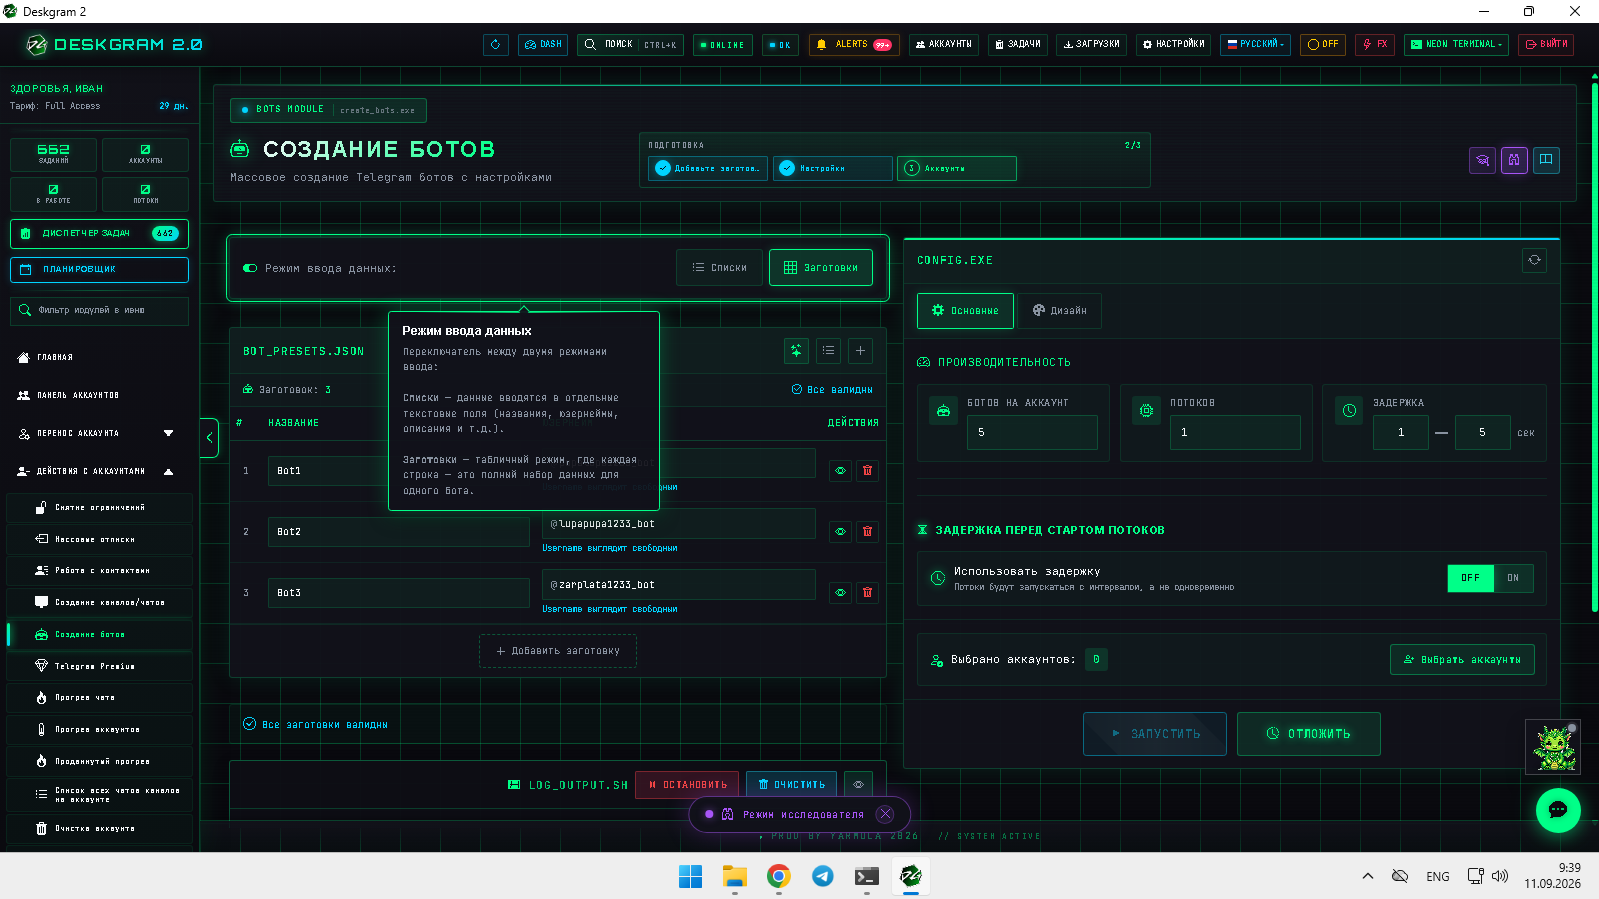Toggle visibility eye for Bot1 row
1599x899 pixels.
click(x=840, y=470)
